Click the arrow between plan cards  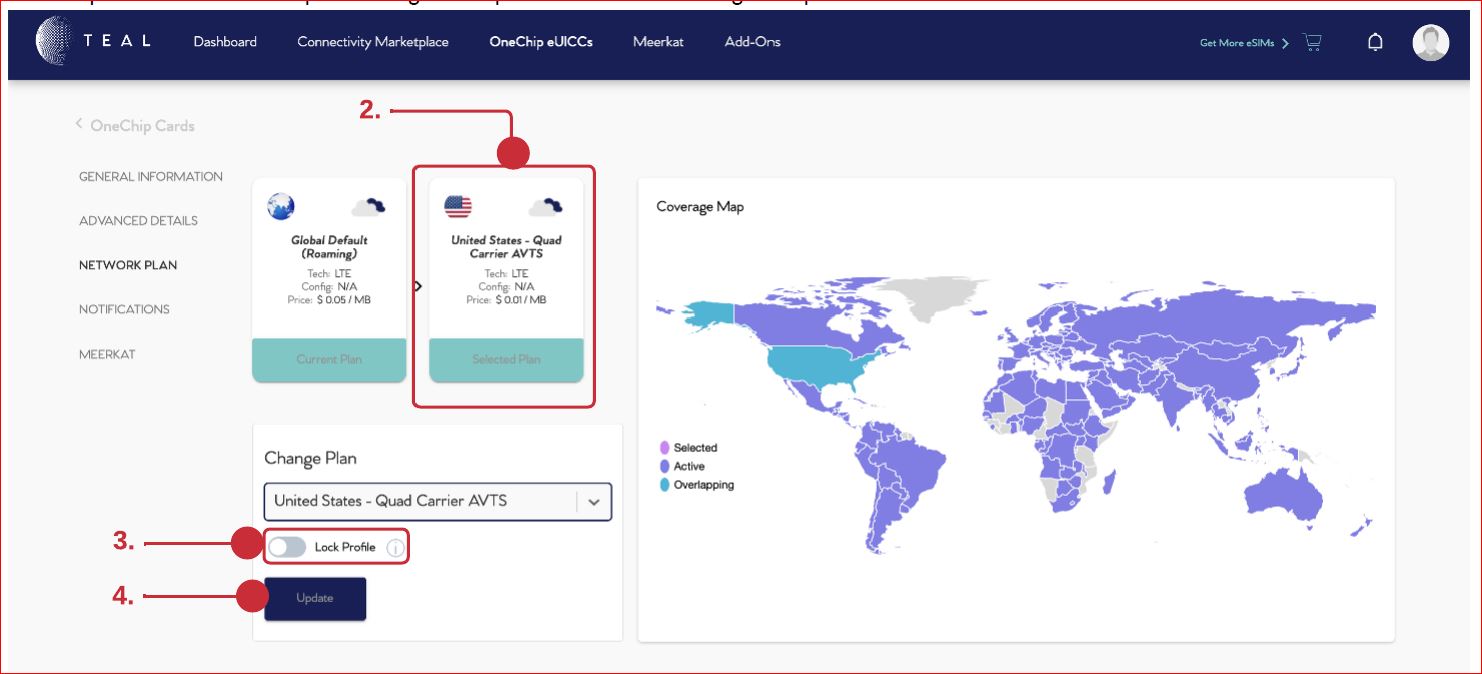tap(418, 286)
